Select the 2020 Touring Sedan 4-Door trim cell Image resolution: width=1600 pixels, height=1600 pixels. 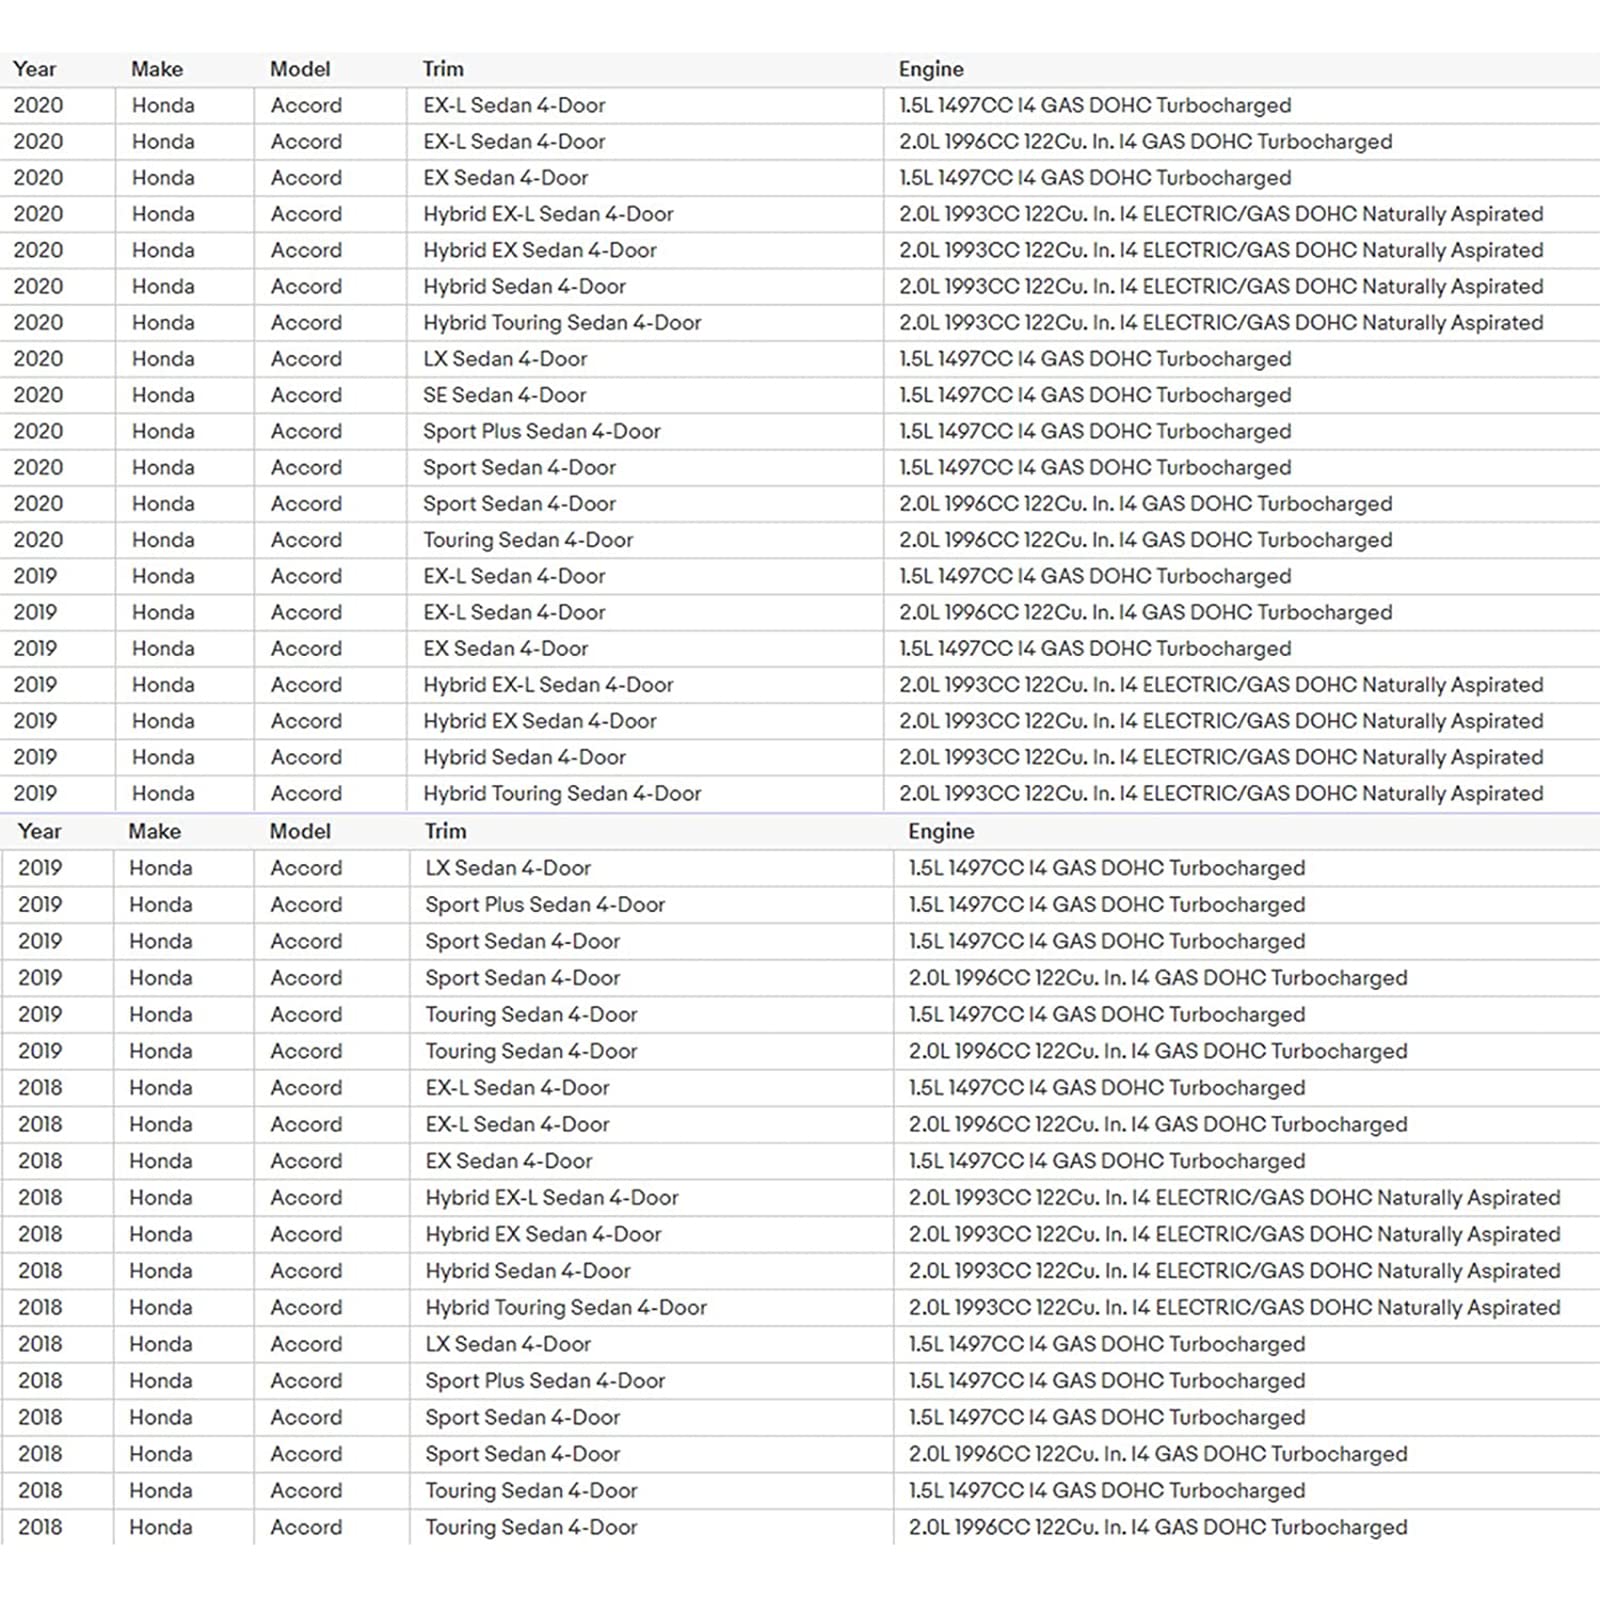coord(645,540)
